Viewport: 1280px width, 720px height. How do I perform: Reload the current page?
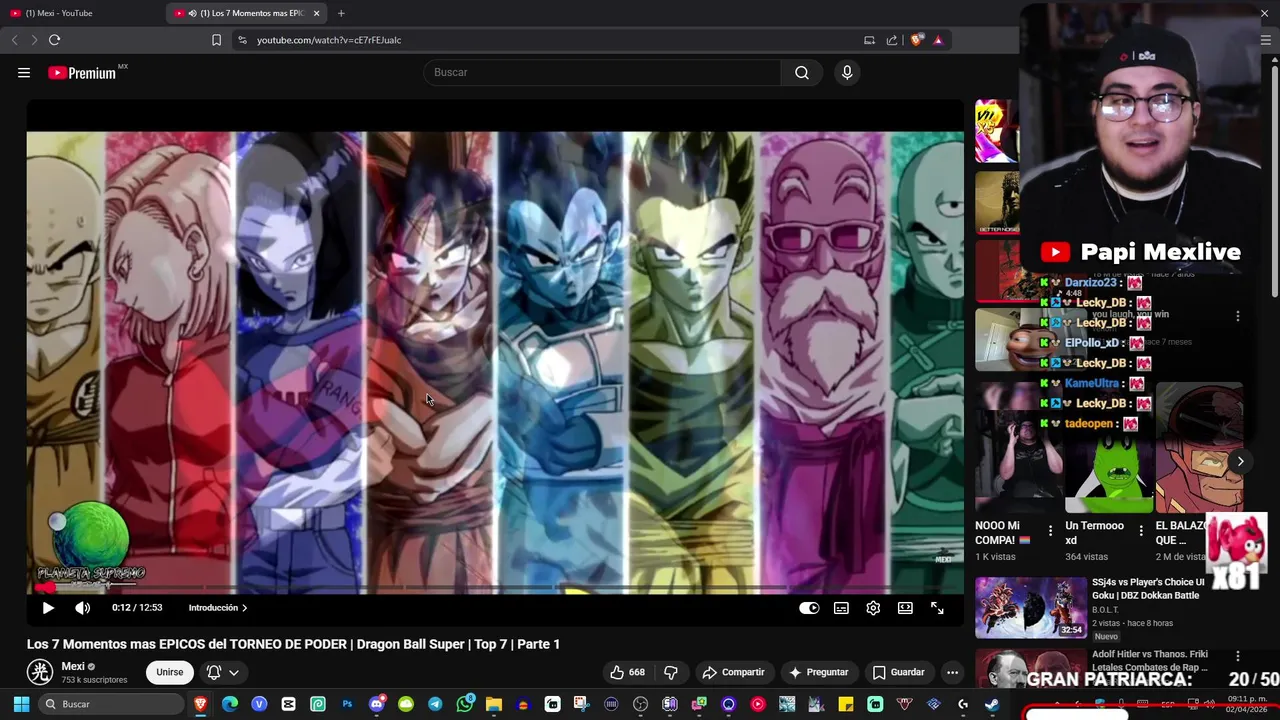click(54, 40)
